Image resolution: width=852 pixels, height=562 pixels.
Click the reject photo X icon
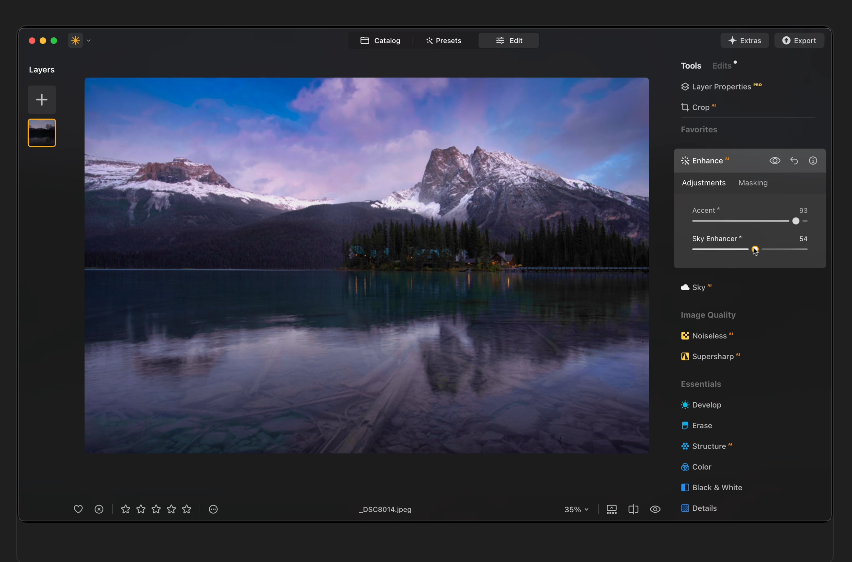(99, 509)
